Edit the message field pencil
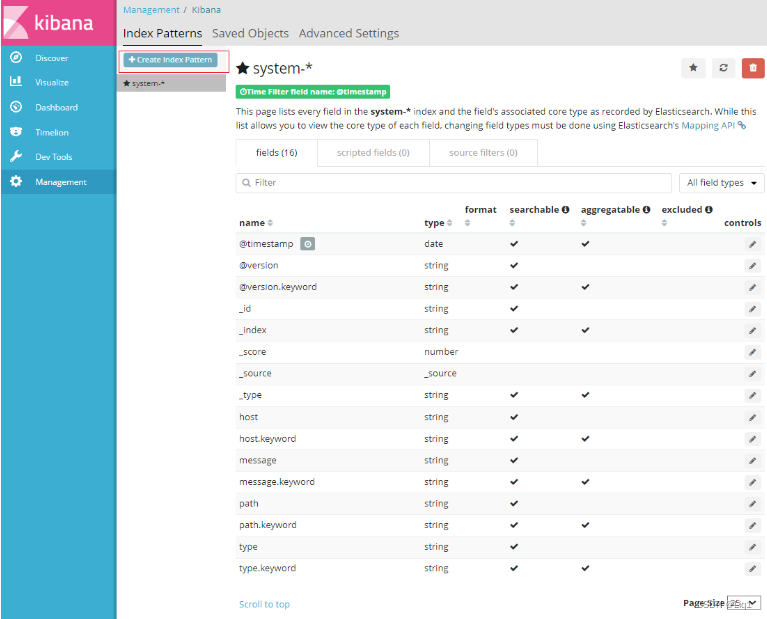This screenshot has width=767, height=619. [752, 460]
